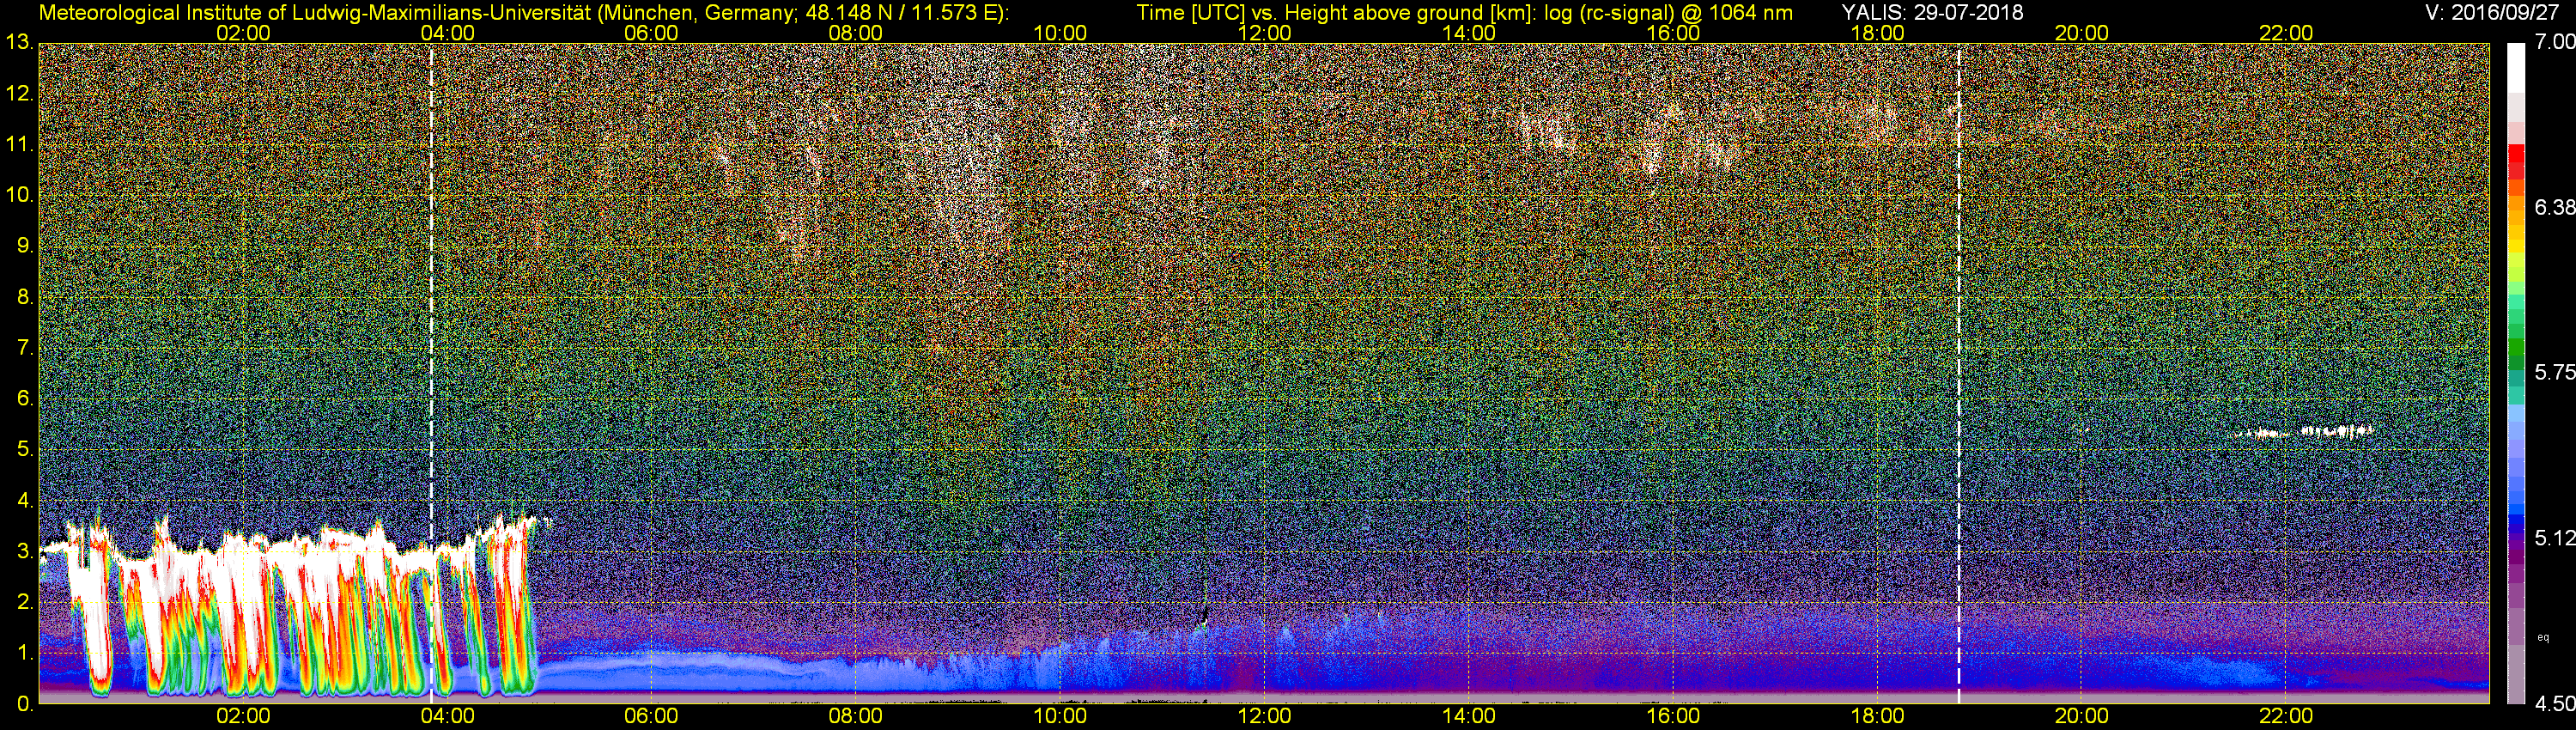The height and width of the screenshot is (730, 2576).
Task: Click the white dashed vertical marker near 04:00
Action: click(x=431, y=373)
